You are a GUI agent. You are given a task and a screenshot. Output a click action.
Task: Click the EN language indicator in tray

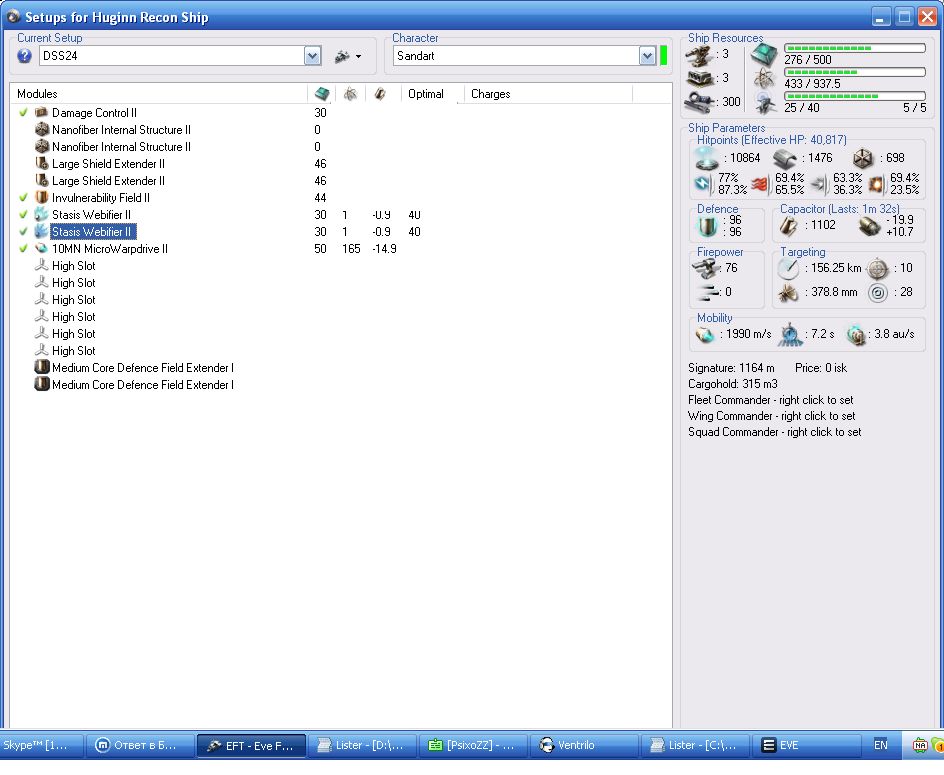[x=881, y=745]
